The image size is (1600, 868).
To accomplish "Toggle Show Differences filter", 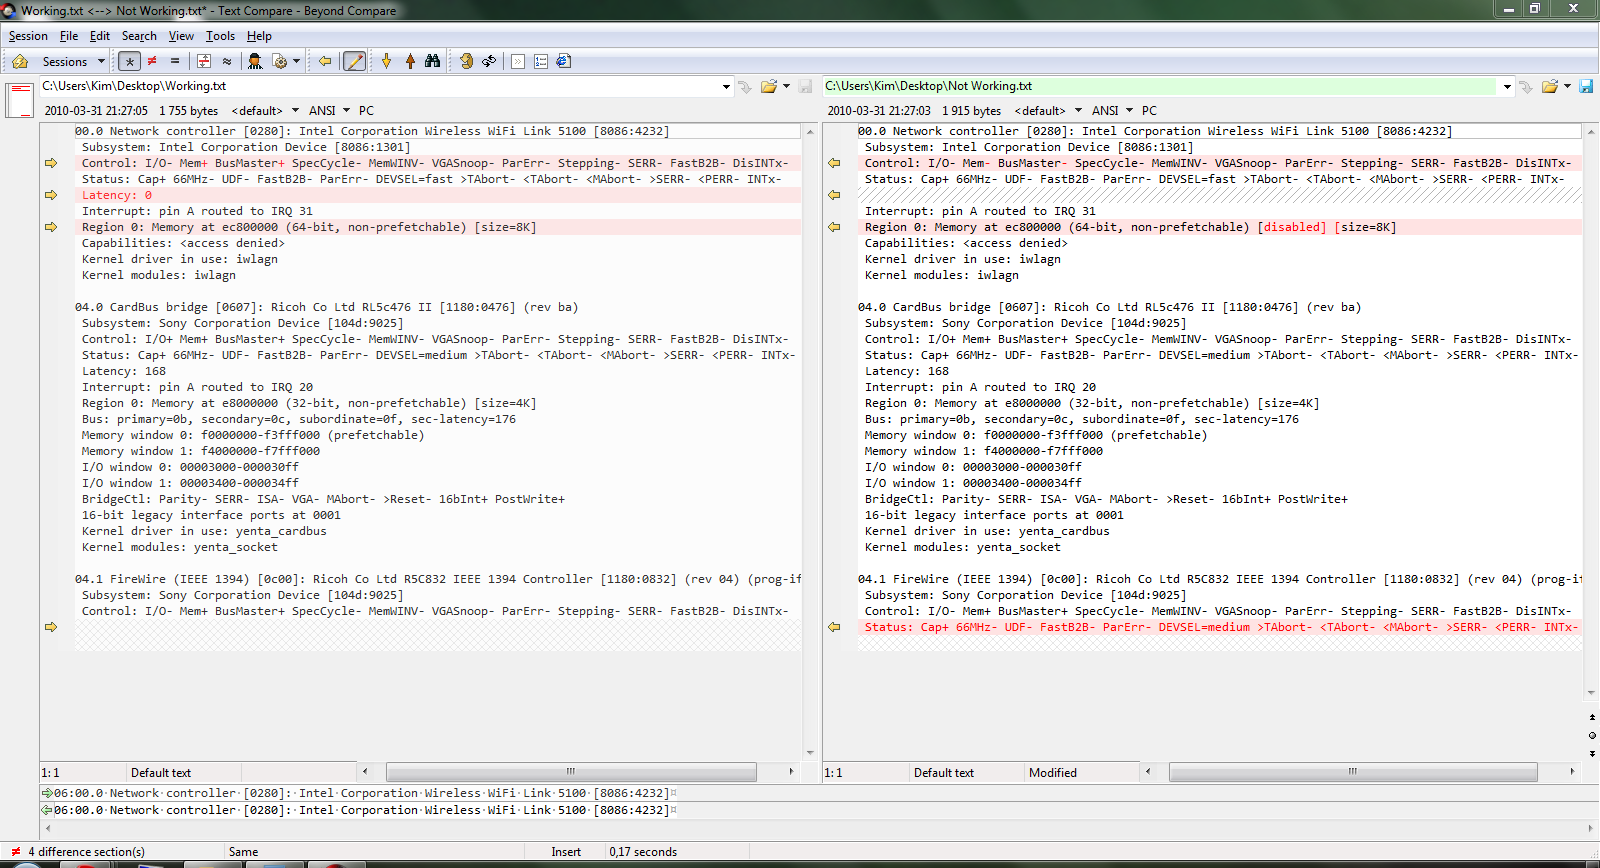I will 152,61.
